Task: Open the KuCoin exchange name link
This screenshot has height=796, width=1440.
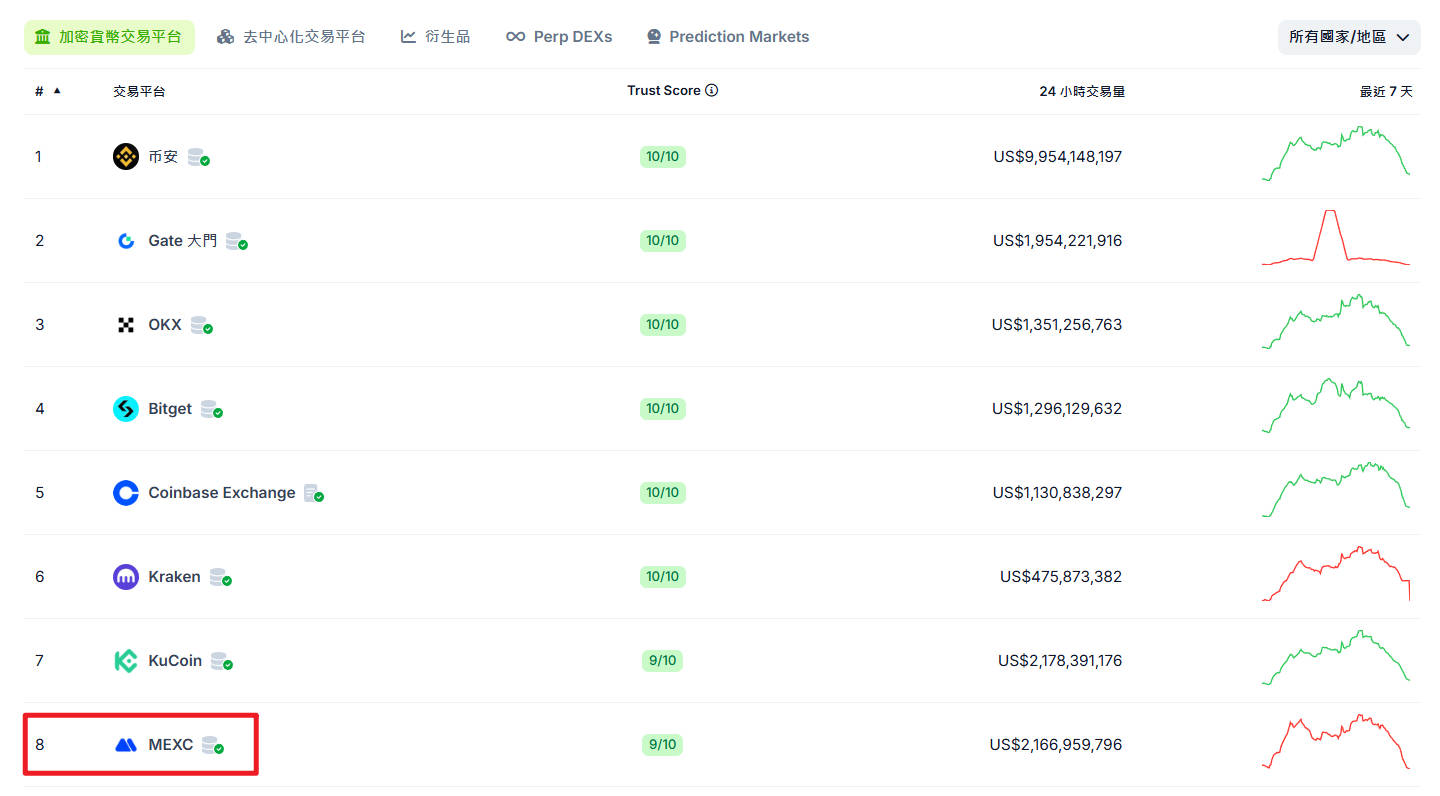Action: point(175,661)
